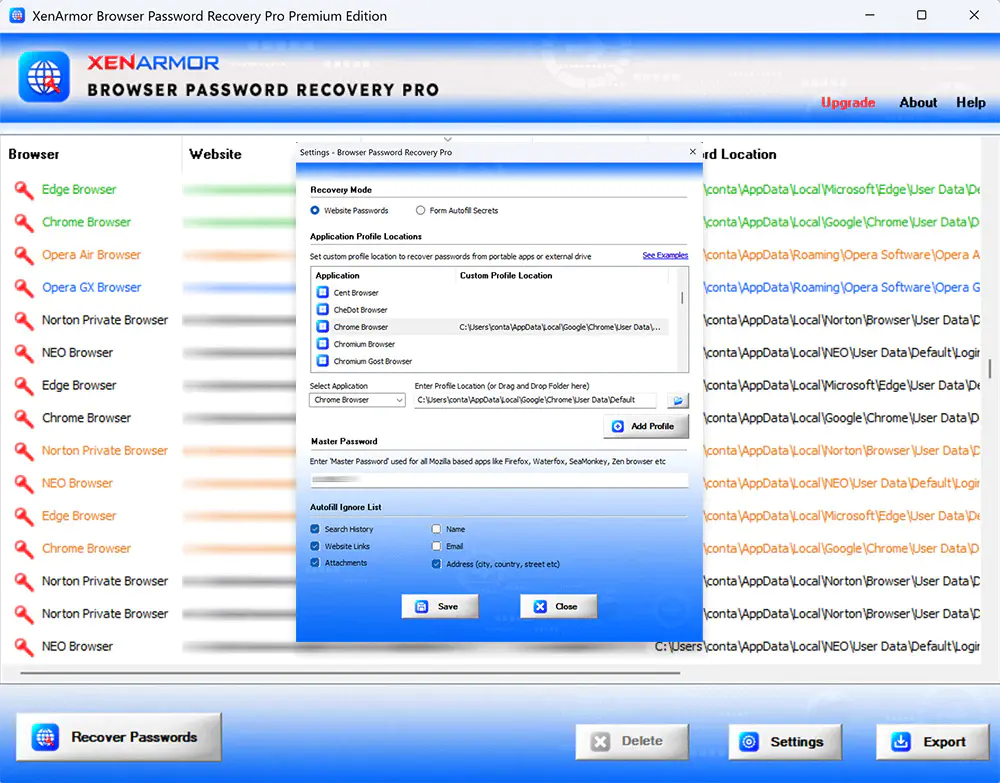Click the Website column header

tap(216, 154)
